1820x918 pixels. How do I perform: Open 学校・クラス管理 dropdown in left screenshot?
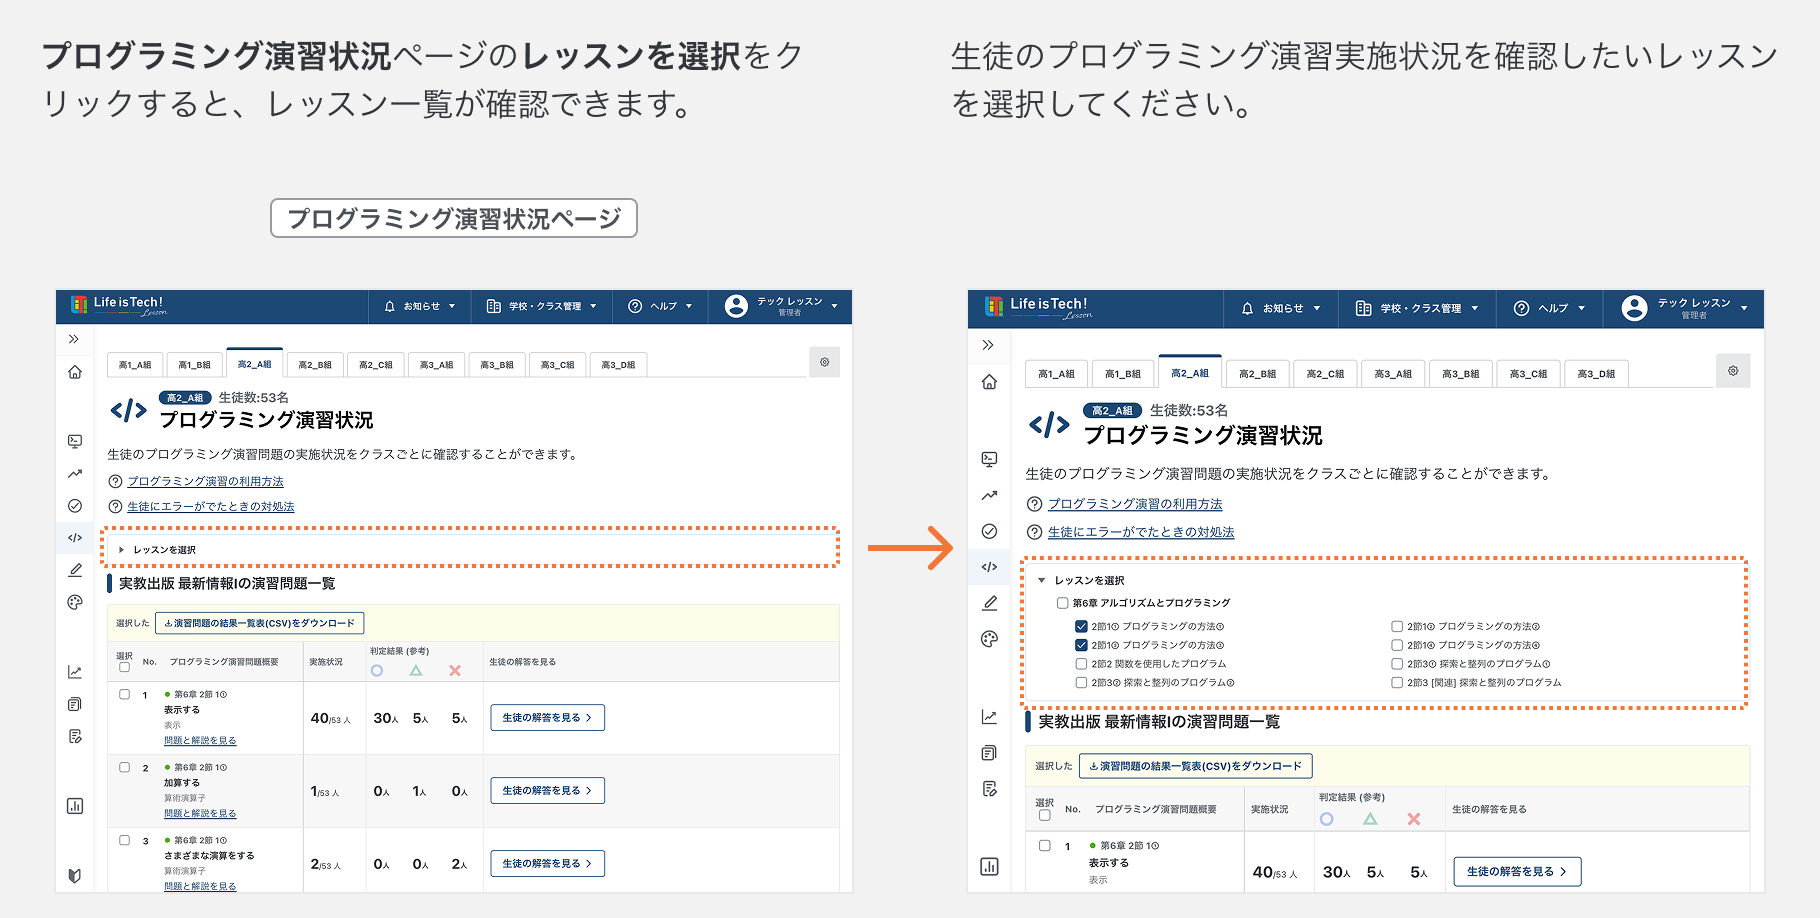click(x=541, y=306)
